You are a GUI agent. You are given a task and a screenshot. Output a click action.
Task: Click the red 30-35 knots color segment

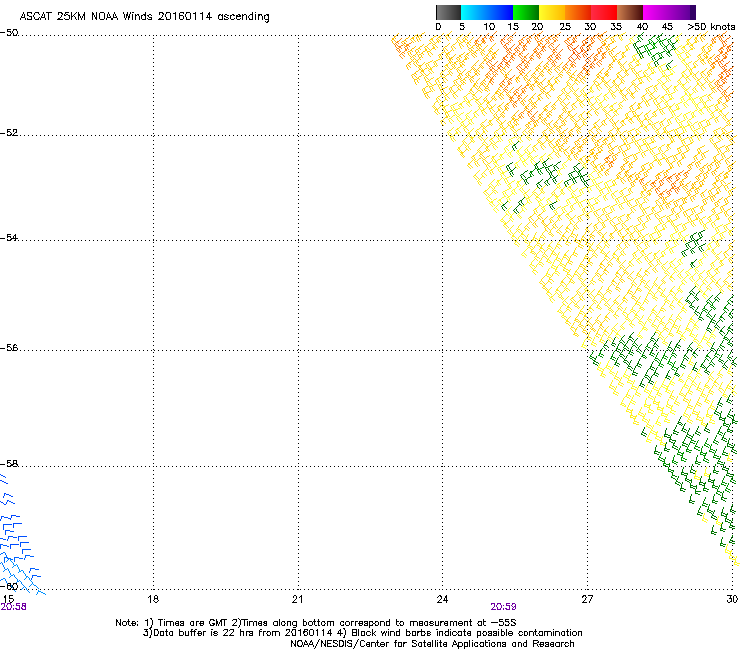tap(604, 12)
